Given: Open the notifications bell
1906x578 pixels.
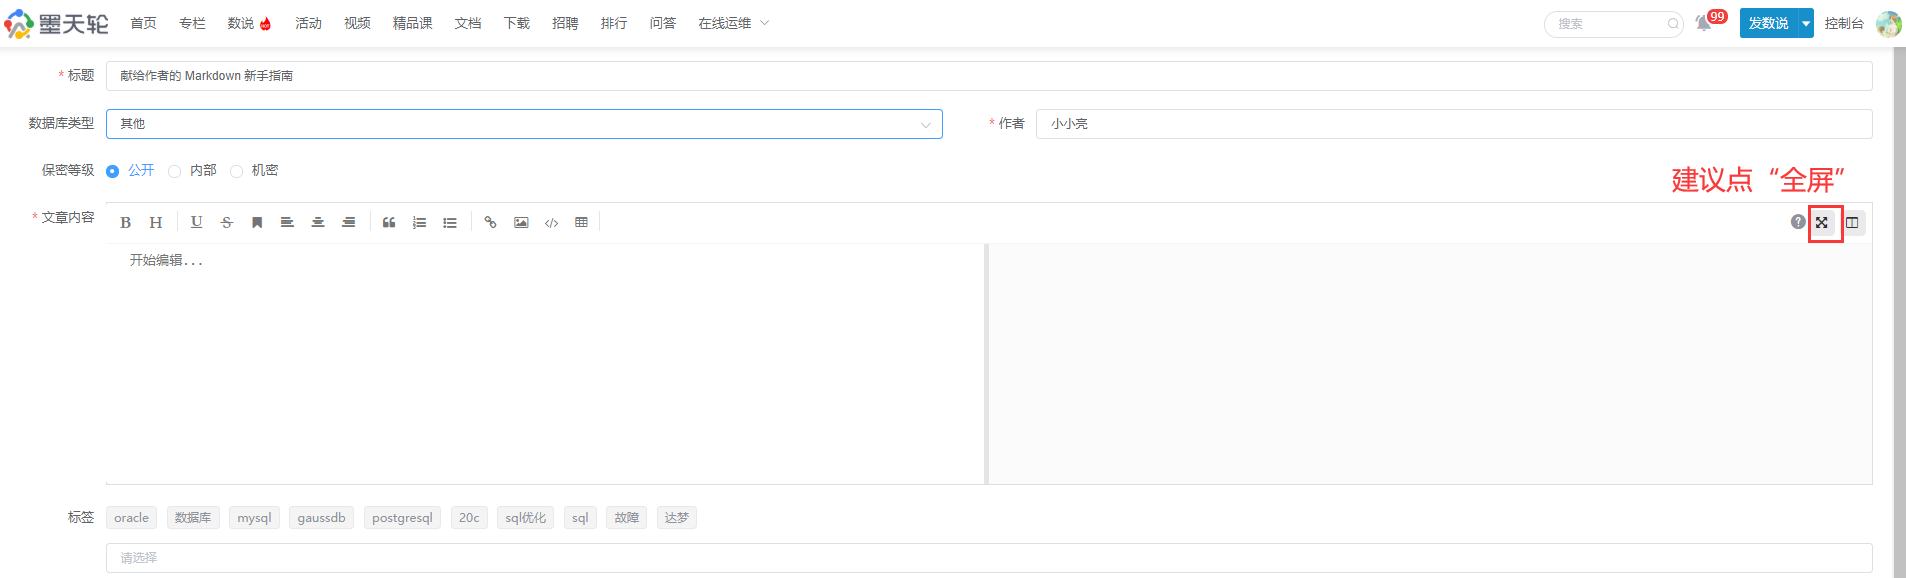Looking at the screenshot, I should pyautogui.click(x=1704, y=23).
